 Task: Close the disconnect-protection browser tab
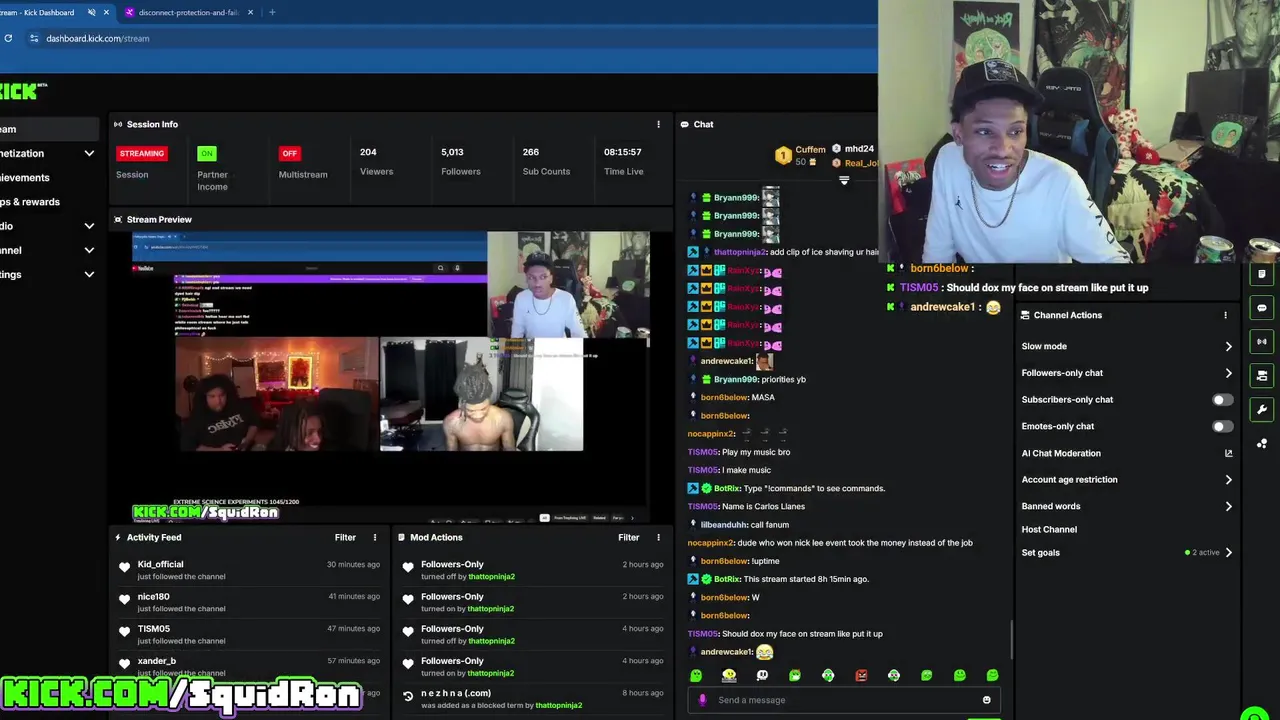pos(250,12)
